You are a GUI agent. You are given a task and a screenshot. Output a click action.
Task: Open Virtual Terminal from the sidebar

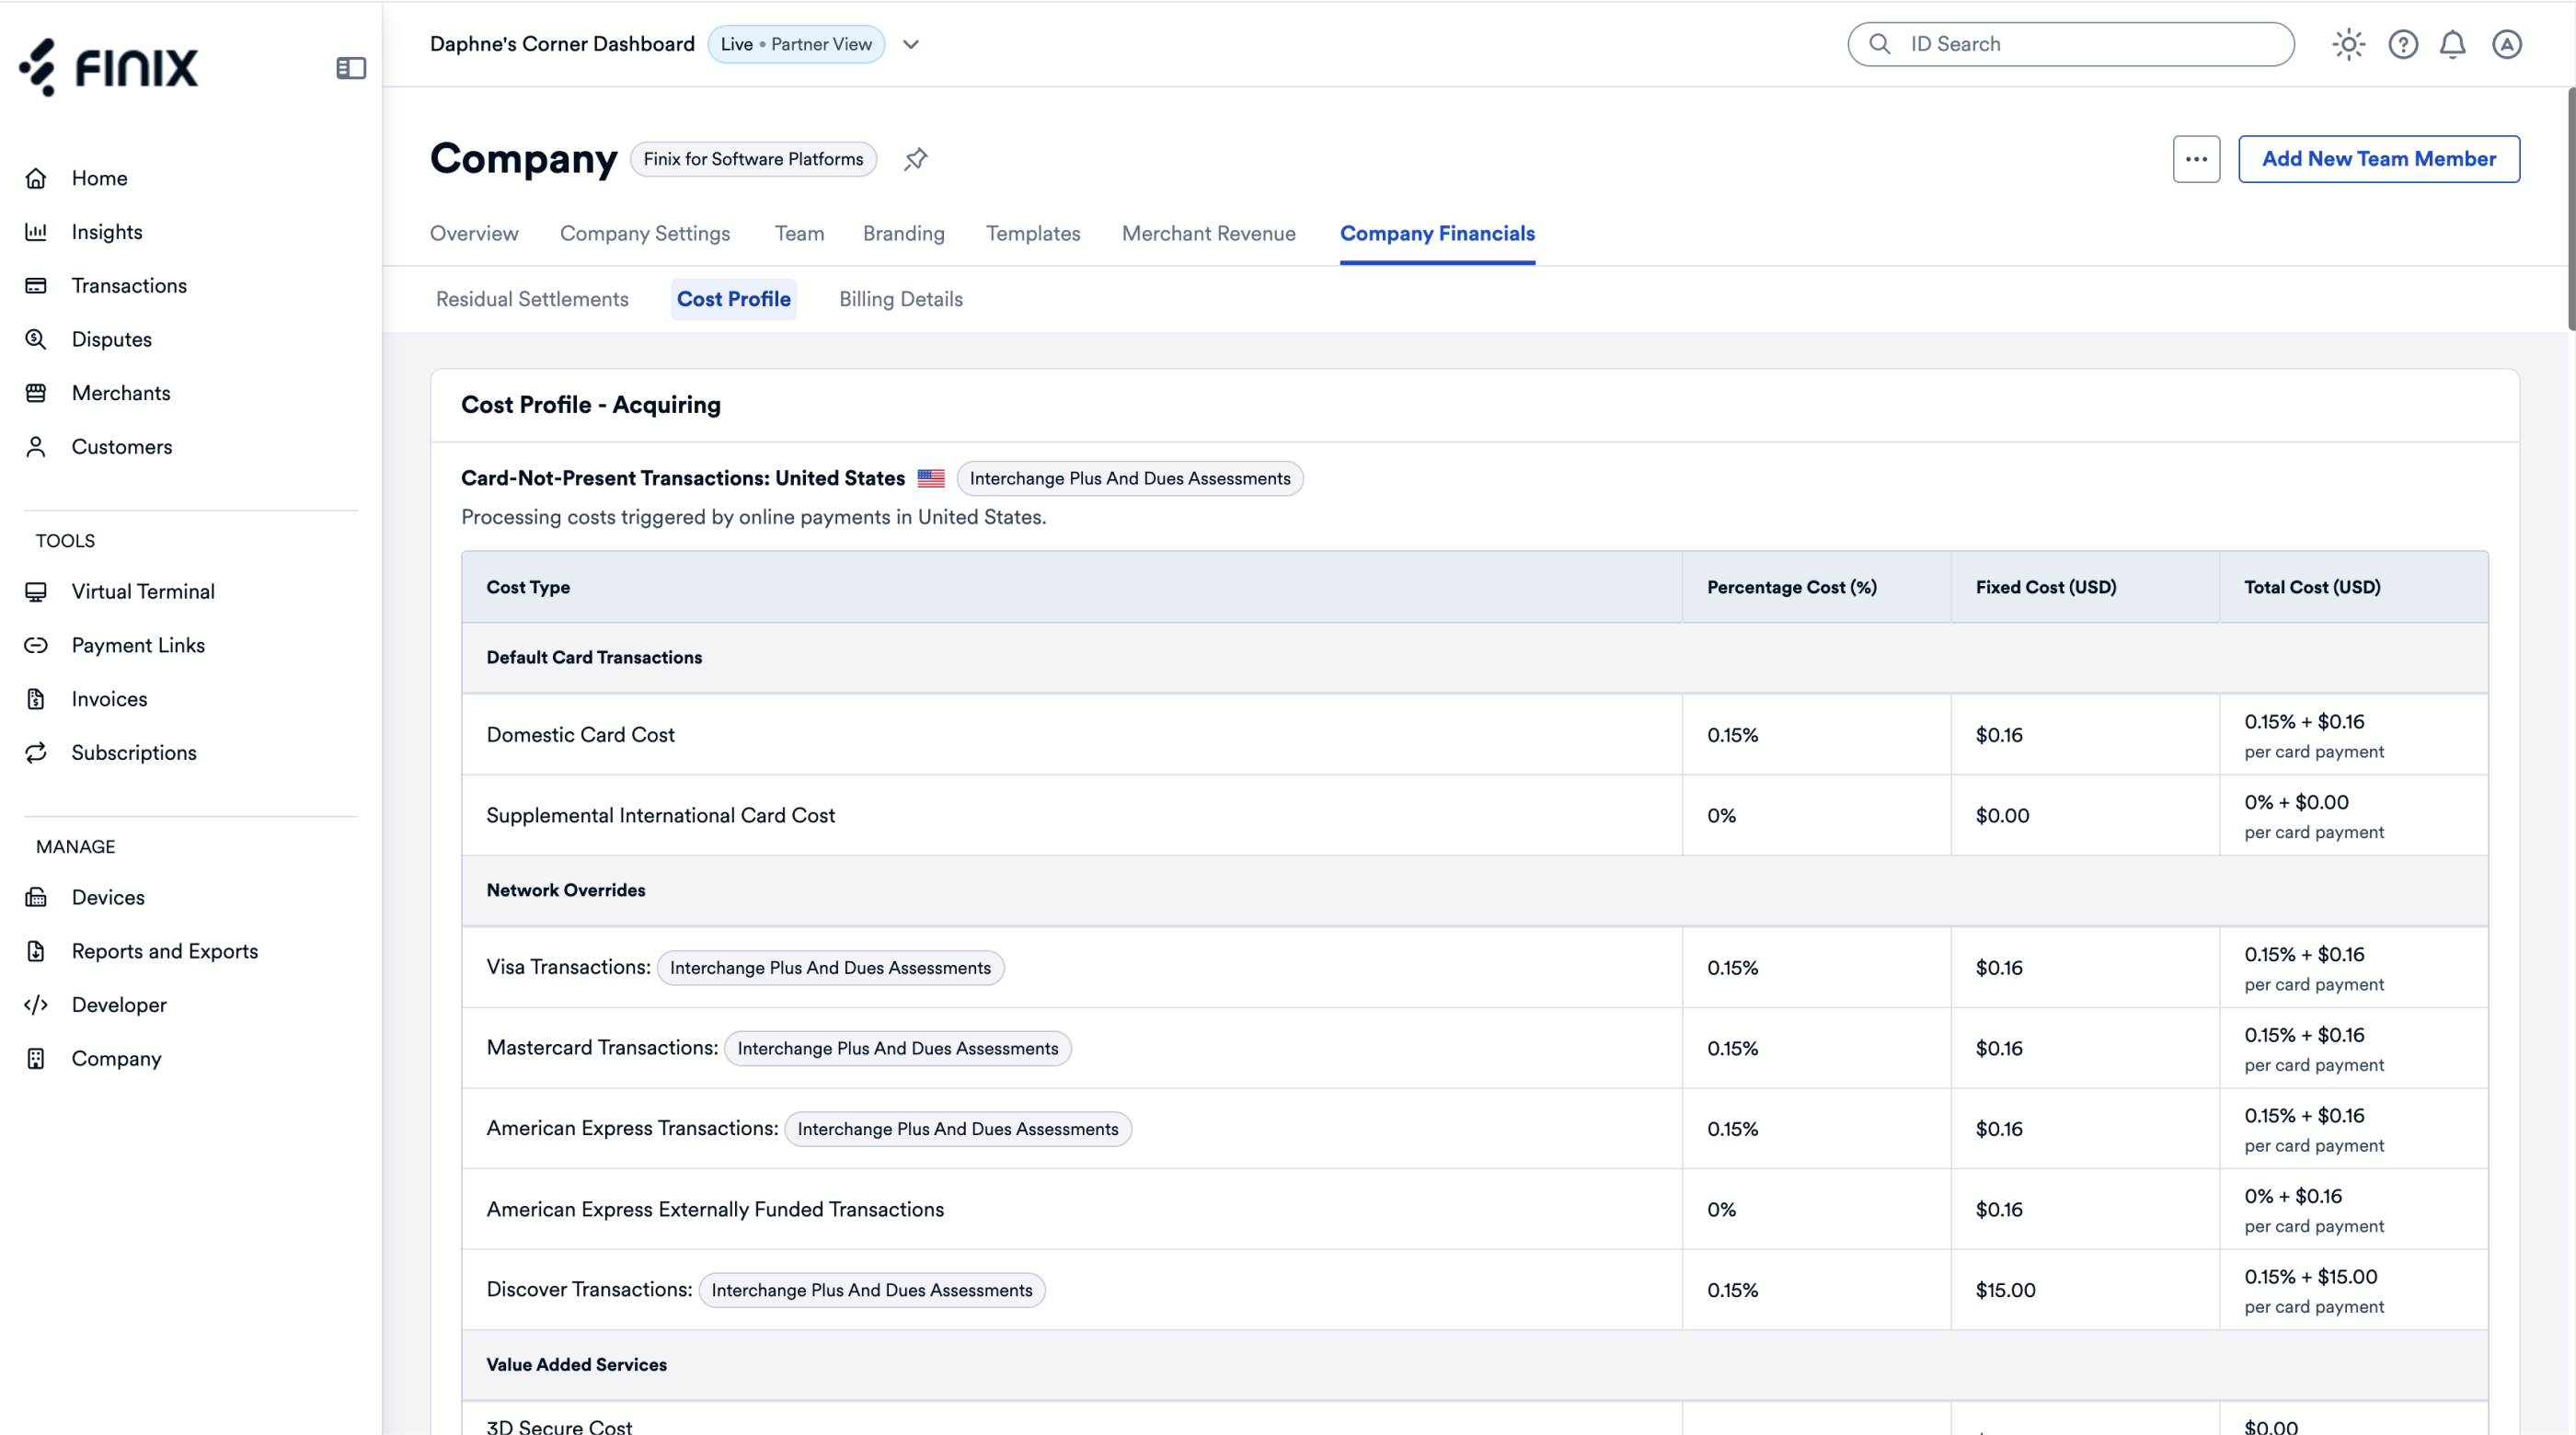143,592
